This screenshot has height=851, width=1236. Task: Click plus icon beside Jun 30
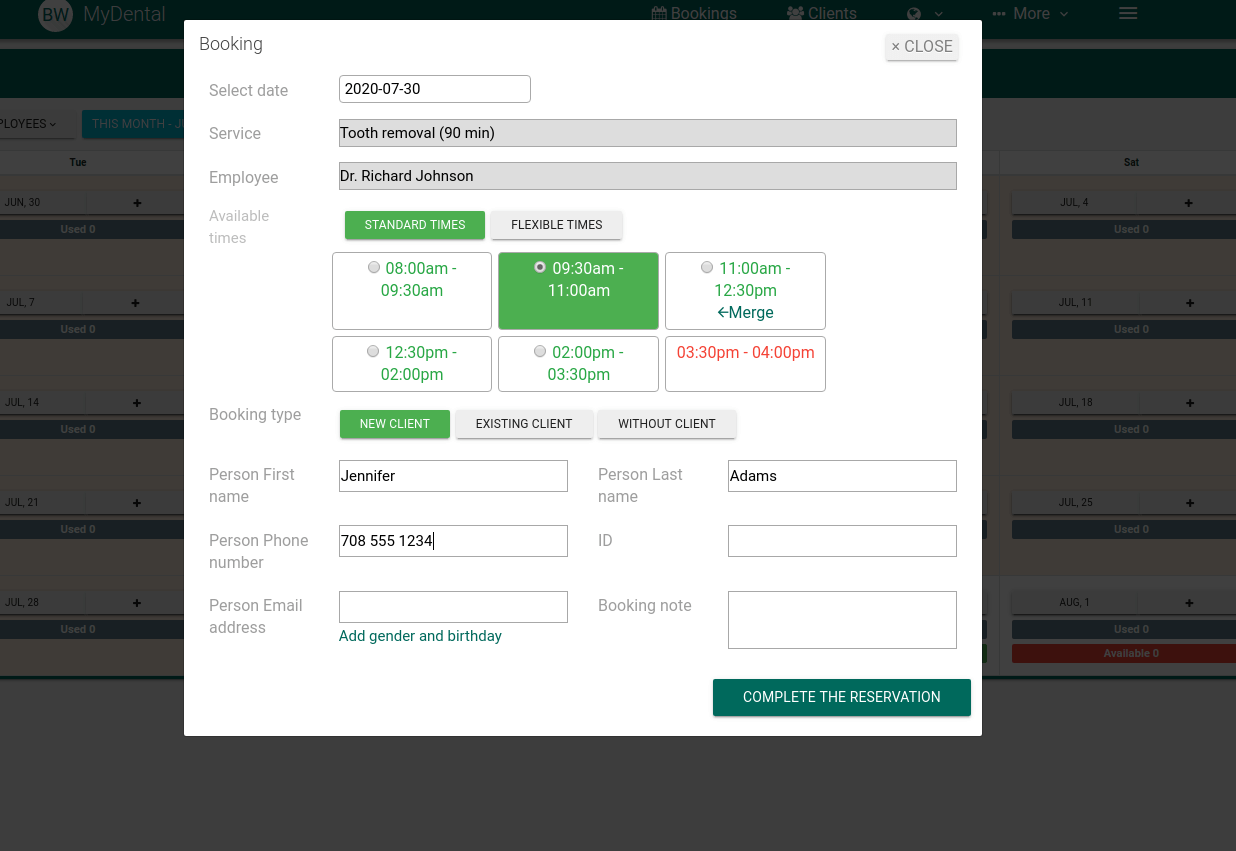point(137,203)
